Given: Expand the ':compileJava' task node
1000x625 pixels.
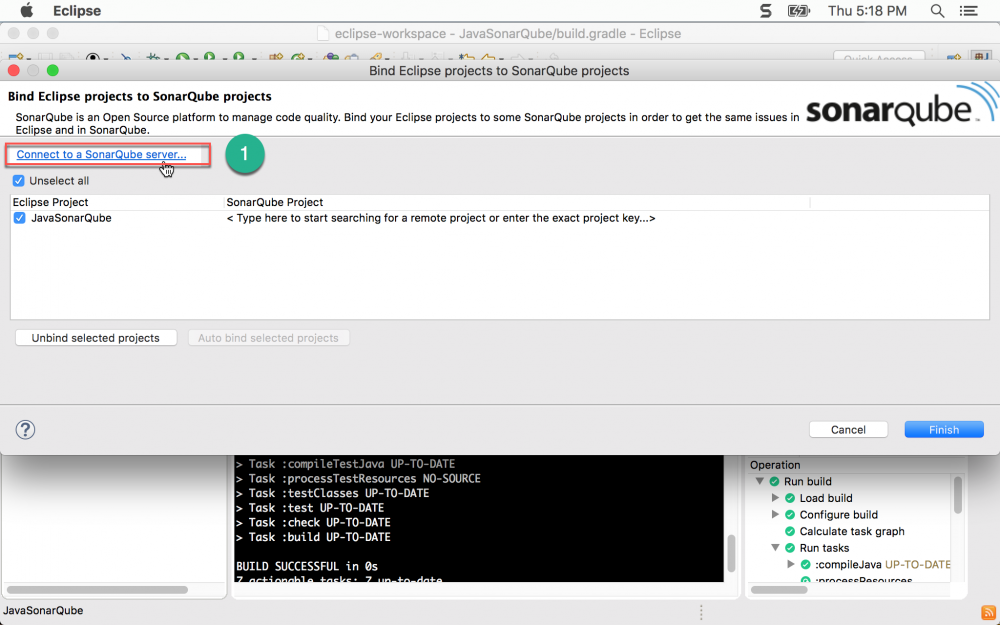Looking at the screenshot, I should (791, 564).
